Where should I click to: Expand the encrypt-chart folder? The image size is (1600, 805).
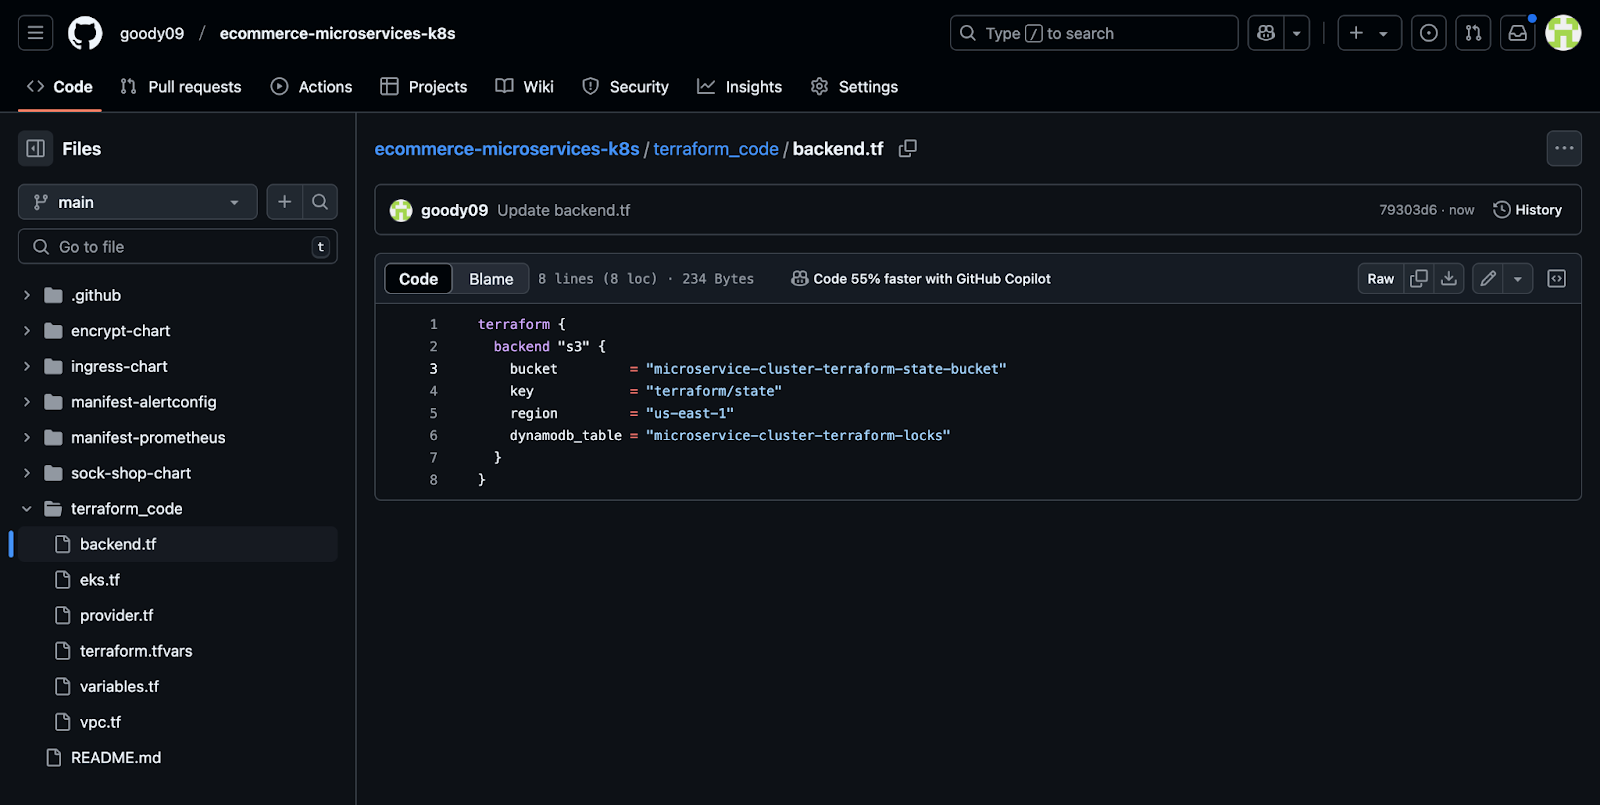pyautogui.click(x=27, y=331)
